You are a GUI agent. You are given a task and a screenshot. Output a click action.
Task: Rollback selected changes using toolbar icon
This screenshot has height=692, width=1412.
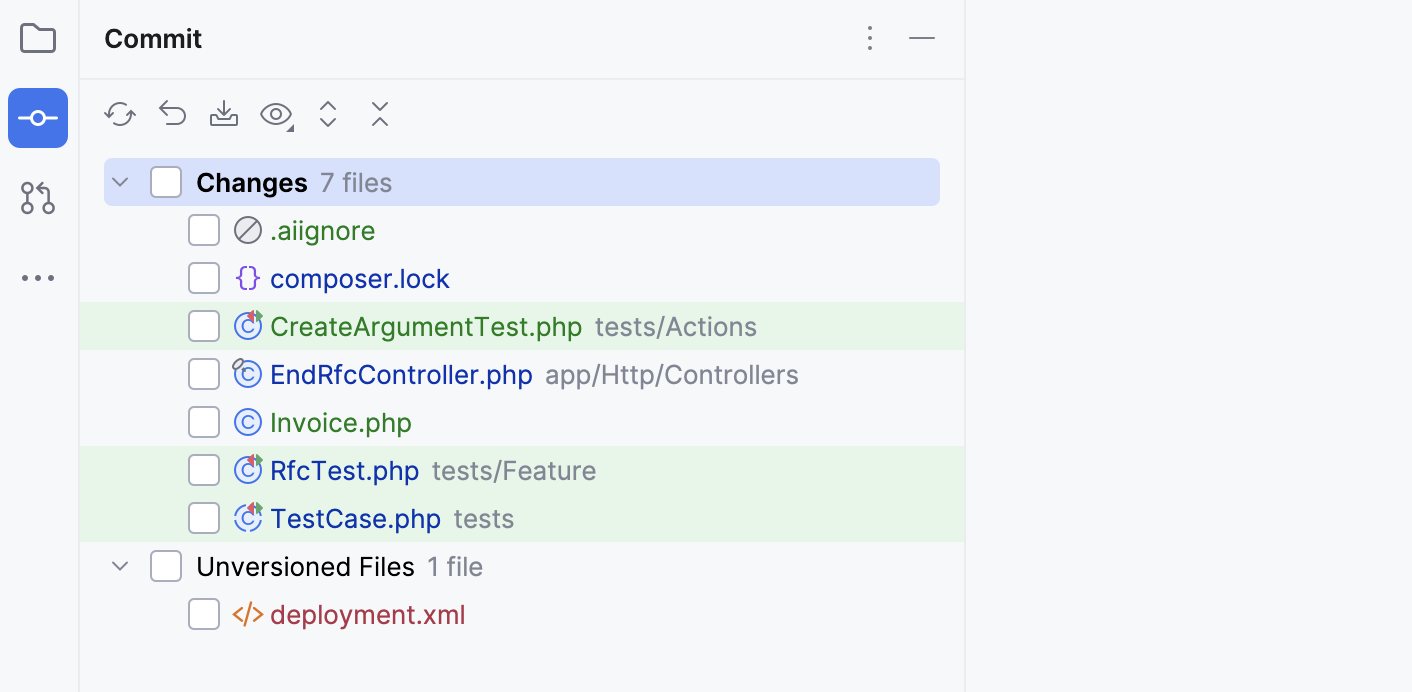pyautogui.click(x=172, y=114)
